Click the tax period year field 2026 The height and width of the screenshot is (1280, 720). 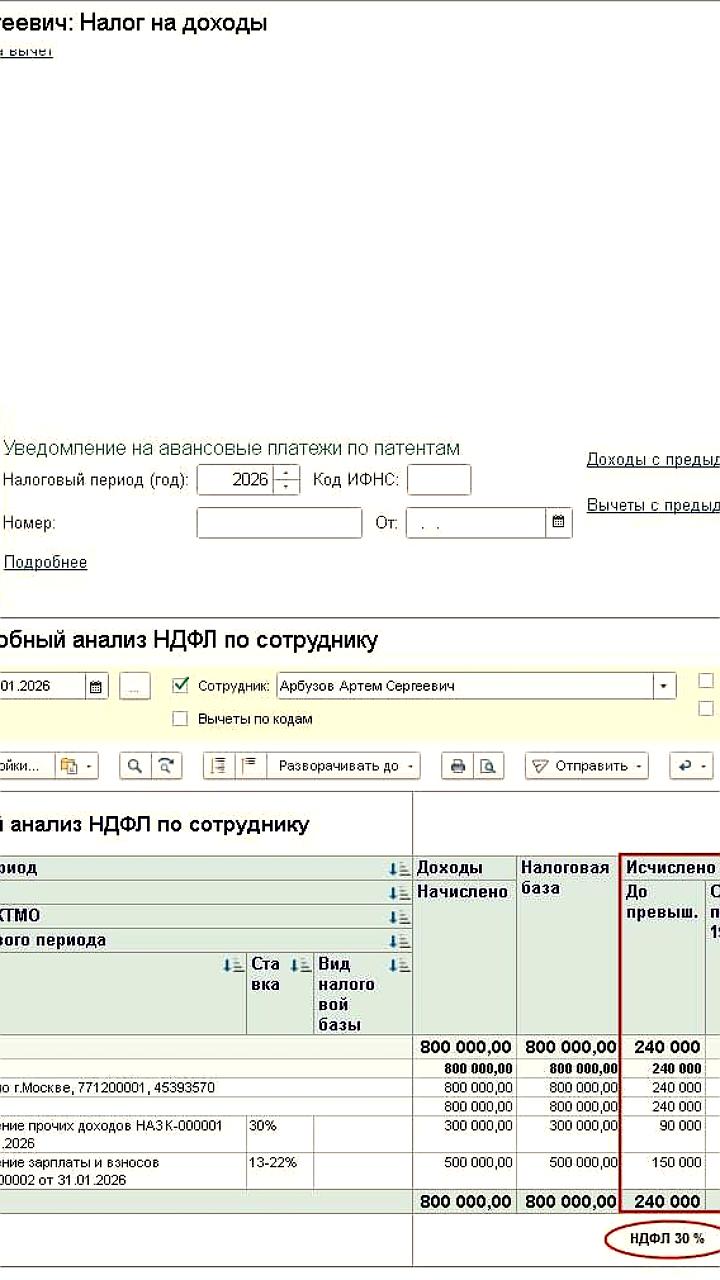237,480
